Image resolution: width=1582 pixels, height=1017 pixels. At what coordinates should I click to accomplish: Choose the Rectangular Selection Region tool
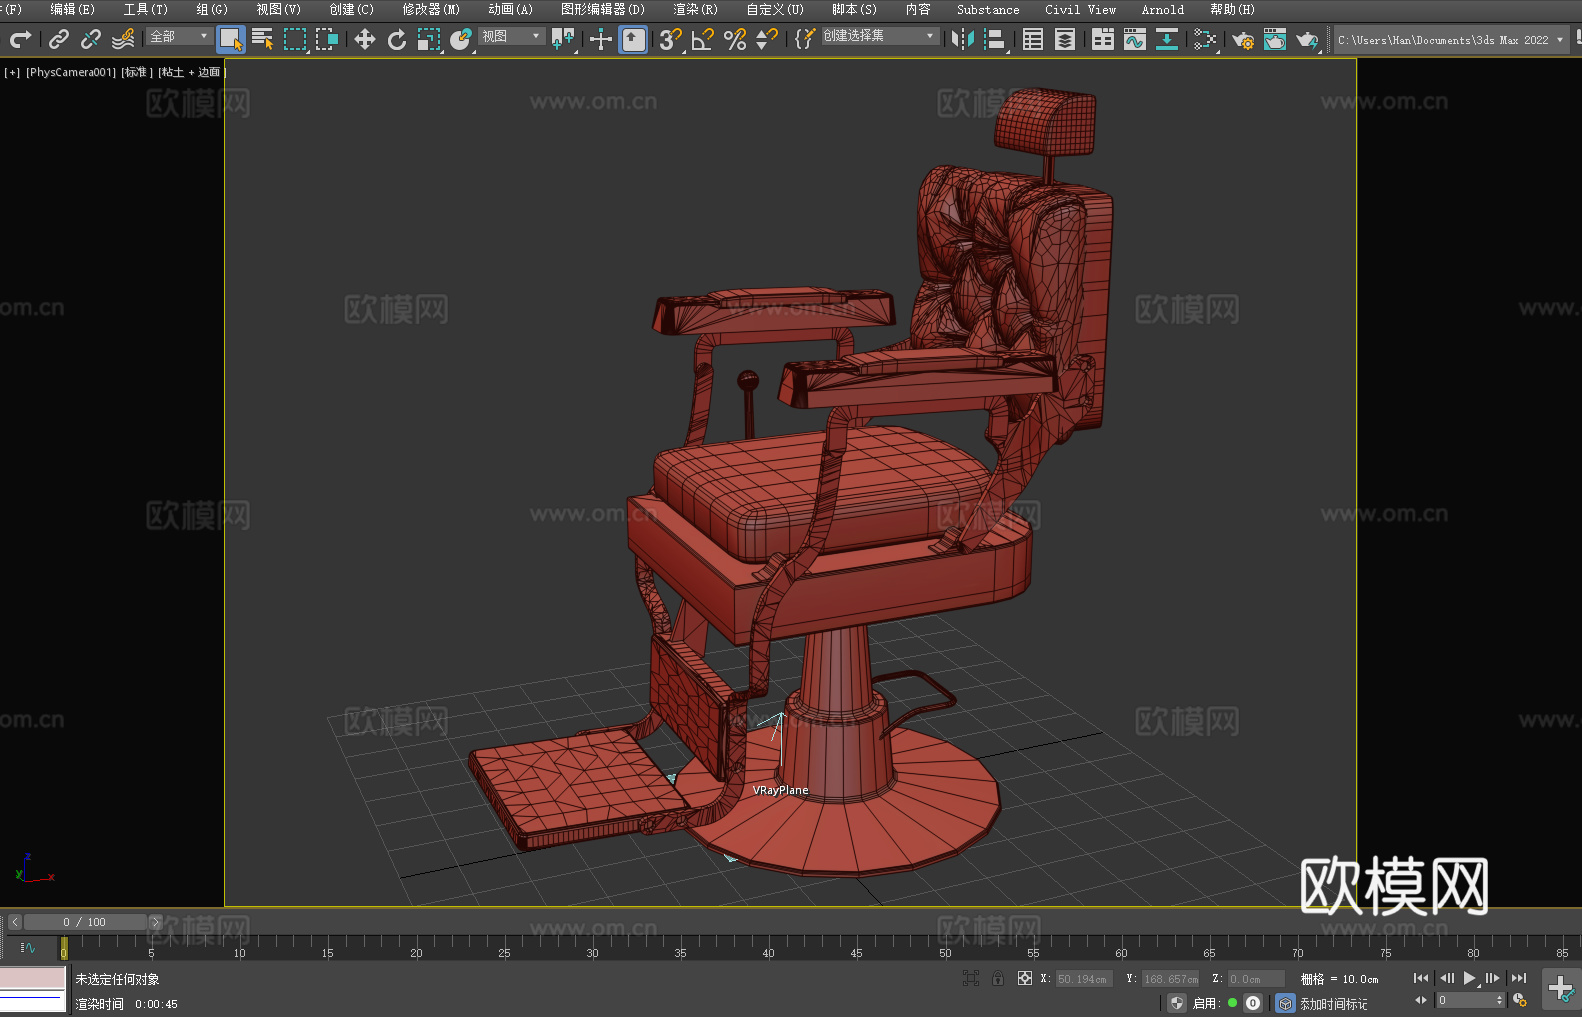pos(295,39)
